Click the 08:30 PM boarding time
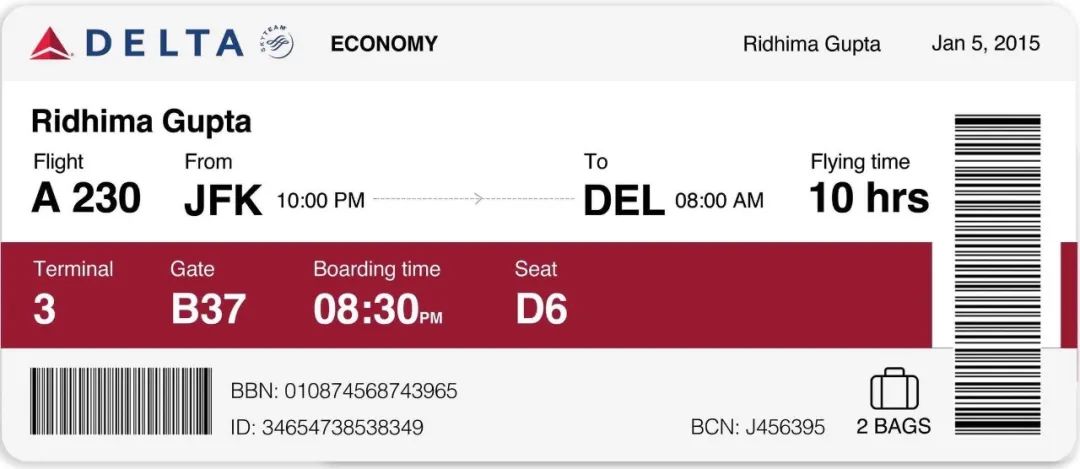The image size is (1080, 469). (378, 309)
